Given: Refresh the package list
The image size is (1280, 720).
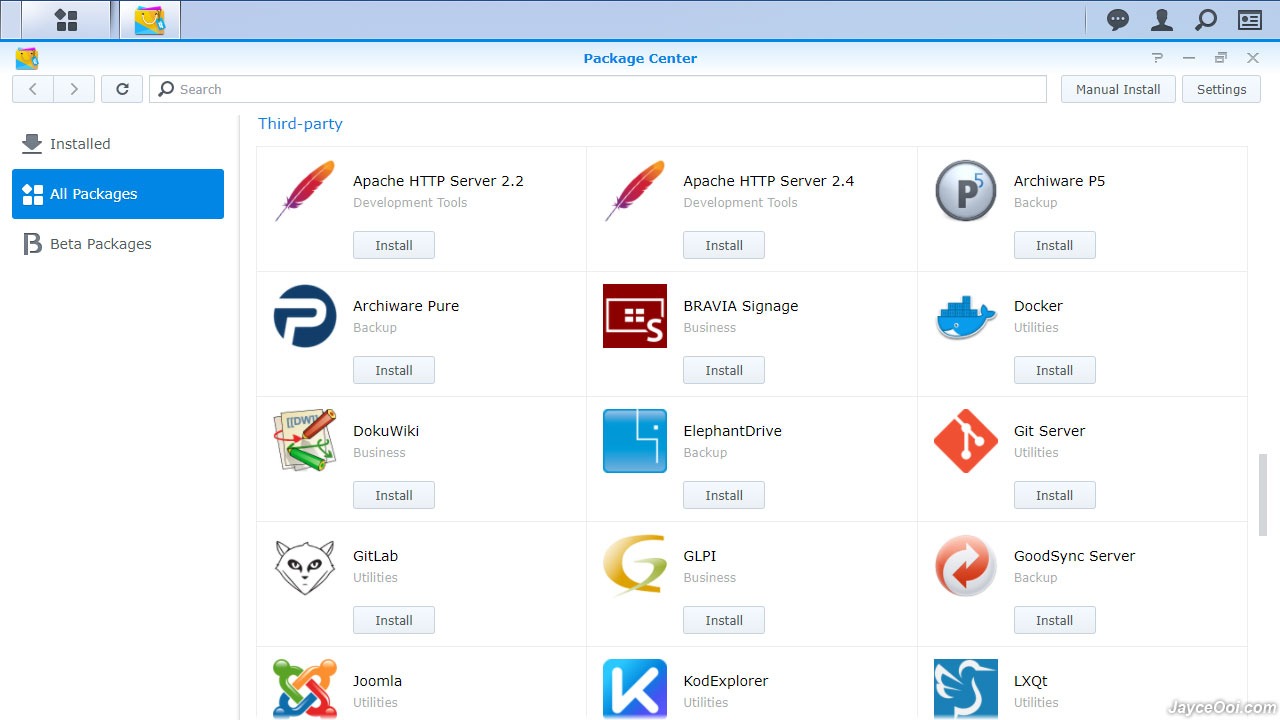Looking at the screenshot, I should [122, 89].
